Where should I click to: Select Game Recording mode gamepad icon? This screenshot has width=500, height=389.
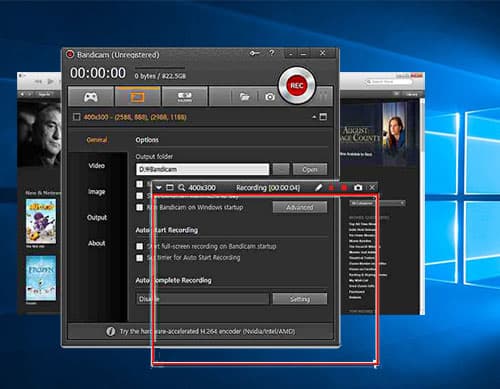coord(91,97)
